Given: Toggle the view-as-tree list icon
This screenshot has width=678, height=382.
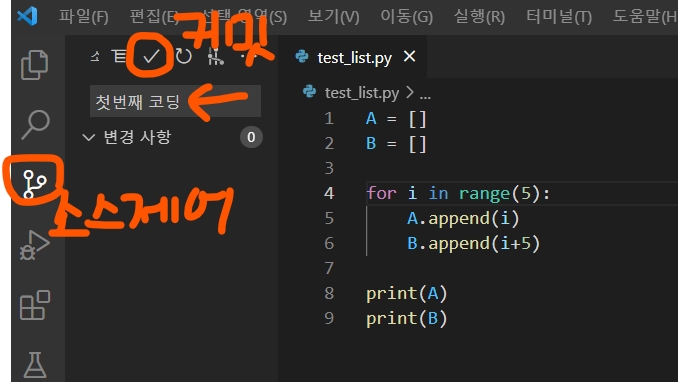Looking at the screenshot, I should click(119, 56).
